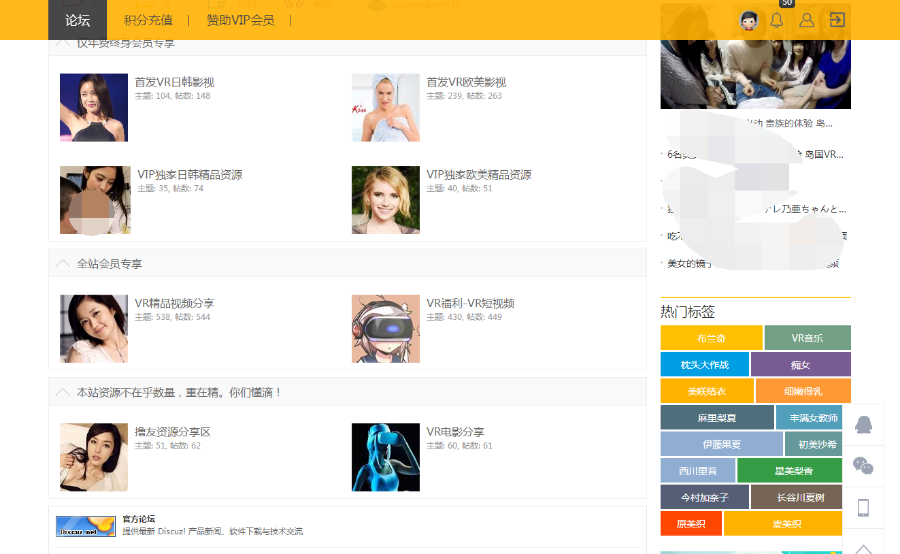The width and height of the screenshot is (900, 554).
Task: Select the 西川里音 hot tag
Action: tap(698, 471)
